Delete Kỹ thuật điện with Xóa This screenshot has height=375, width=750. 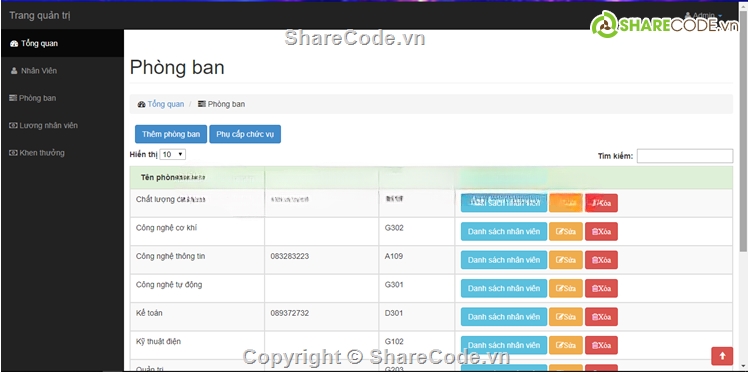coord(601,345)
